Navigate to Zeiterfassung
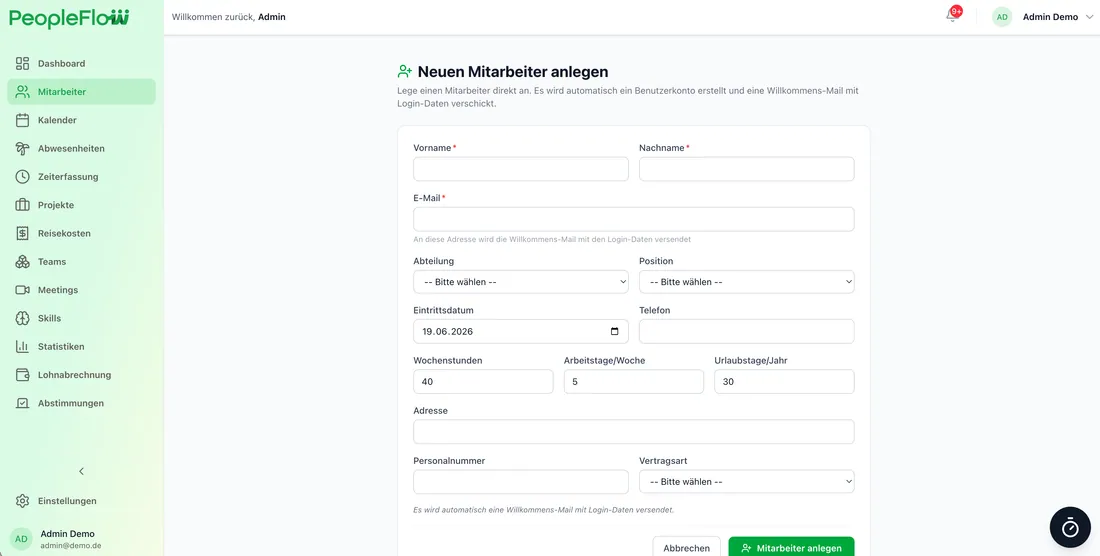Screen dimensions: 1100x556 click(81, 177)
